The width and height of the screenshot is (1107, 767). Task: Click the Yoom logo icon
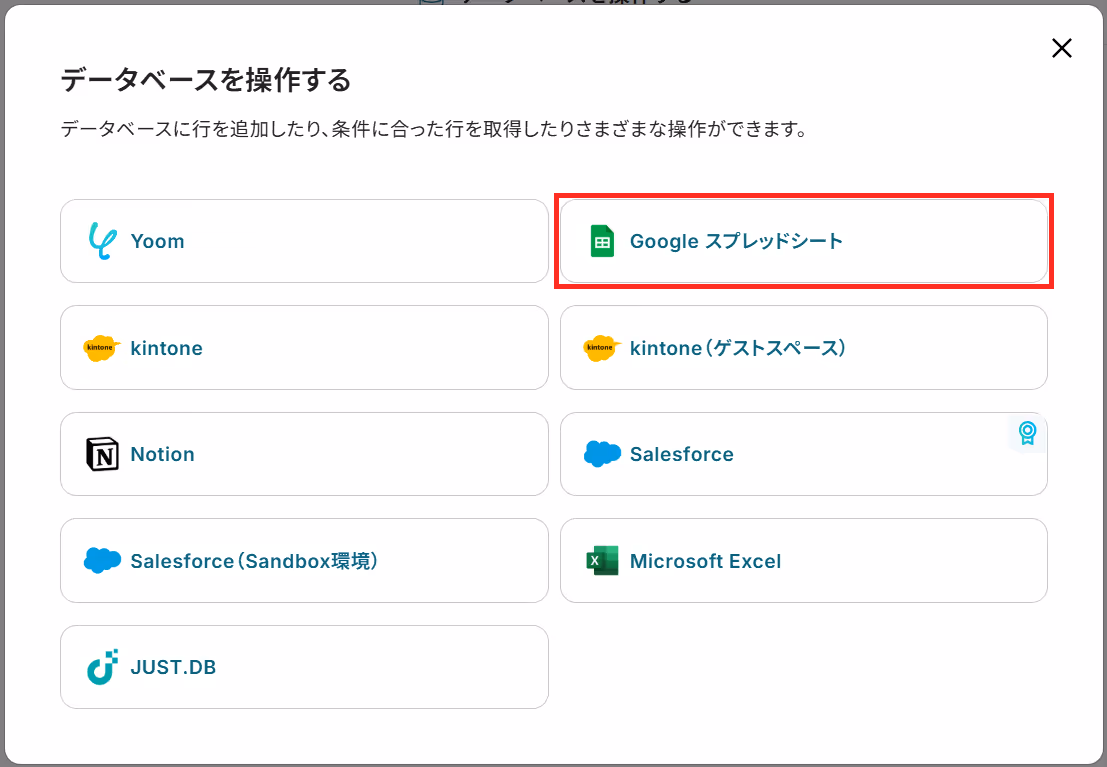click(x=102, y=241)
